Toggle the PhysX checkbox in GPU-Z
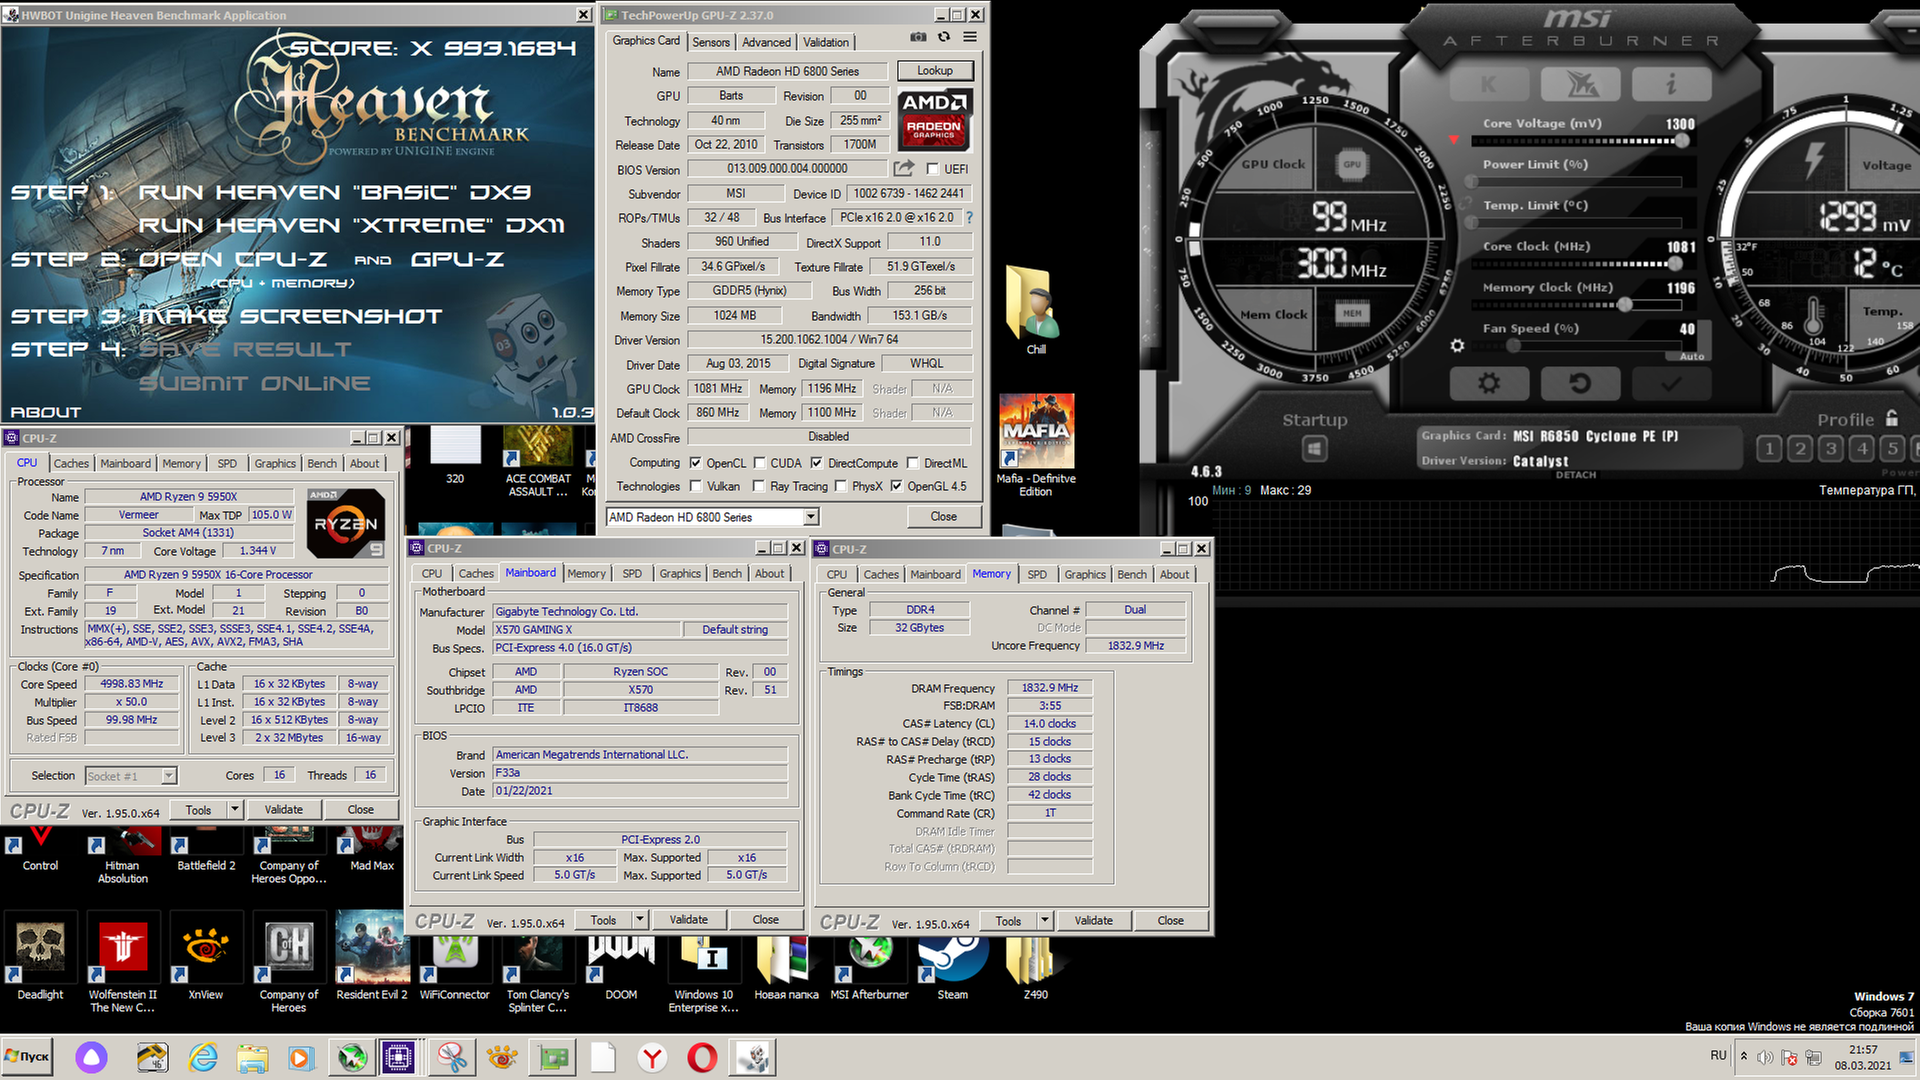Viewport: 1920px width, 1080px height. click(841, 486)
